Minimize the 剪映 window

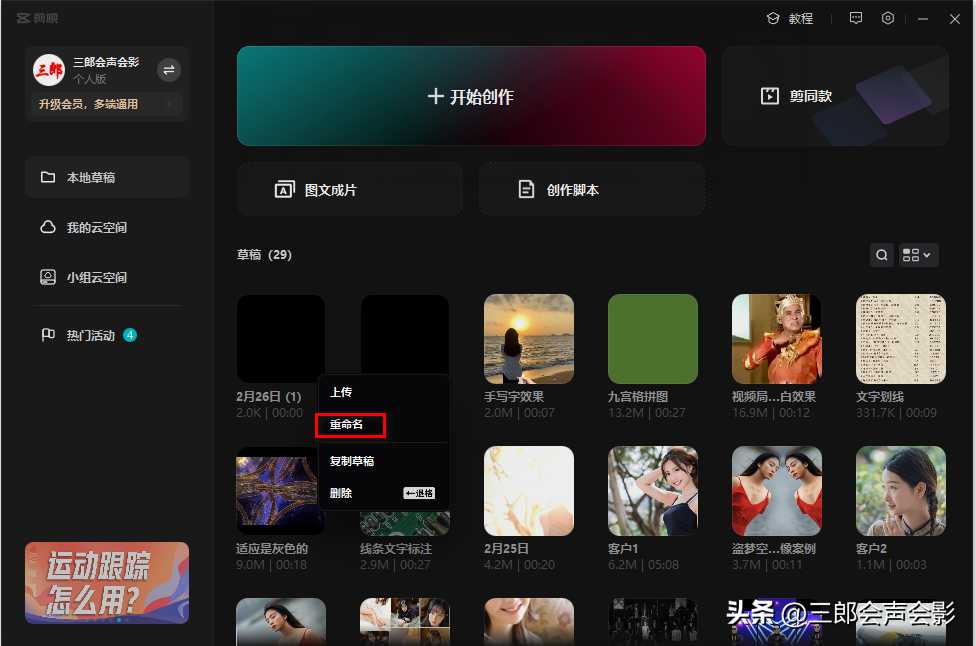[922, 19]
